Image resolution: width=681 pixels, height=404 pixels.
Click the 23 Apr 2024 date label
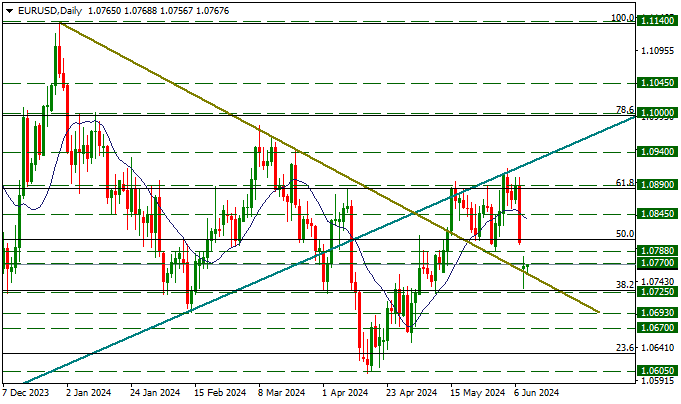point(412,393)
